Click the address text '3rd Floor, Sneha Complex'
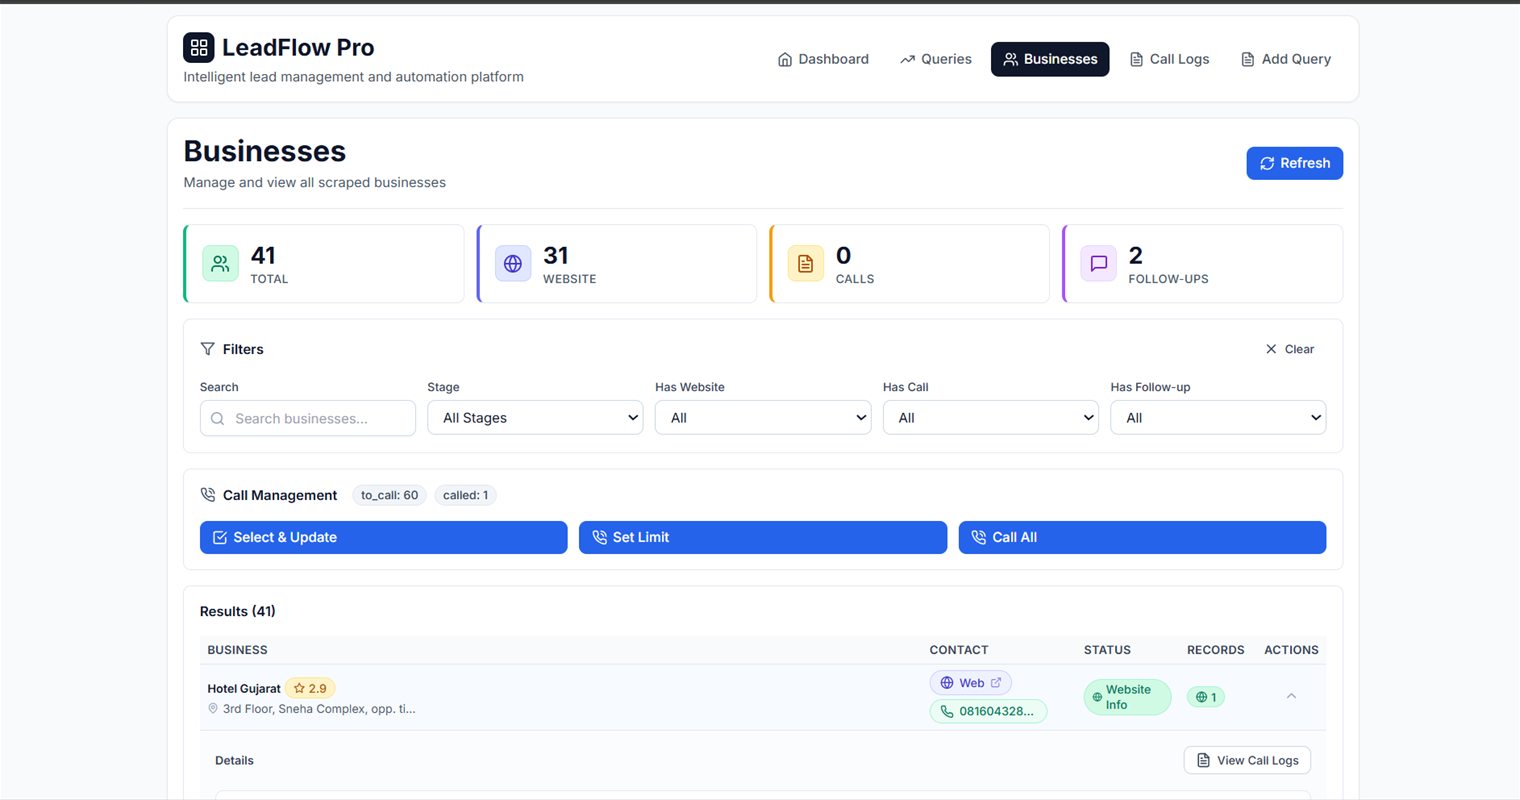1520x800 pixels. pos(319,708)
